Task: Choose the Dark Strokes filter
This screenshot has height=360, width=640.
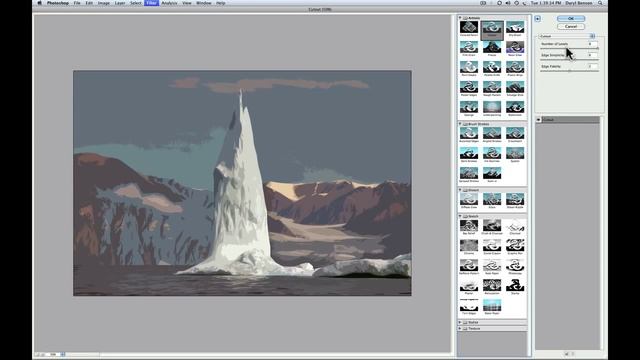Action: pos(469,153)
